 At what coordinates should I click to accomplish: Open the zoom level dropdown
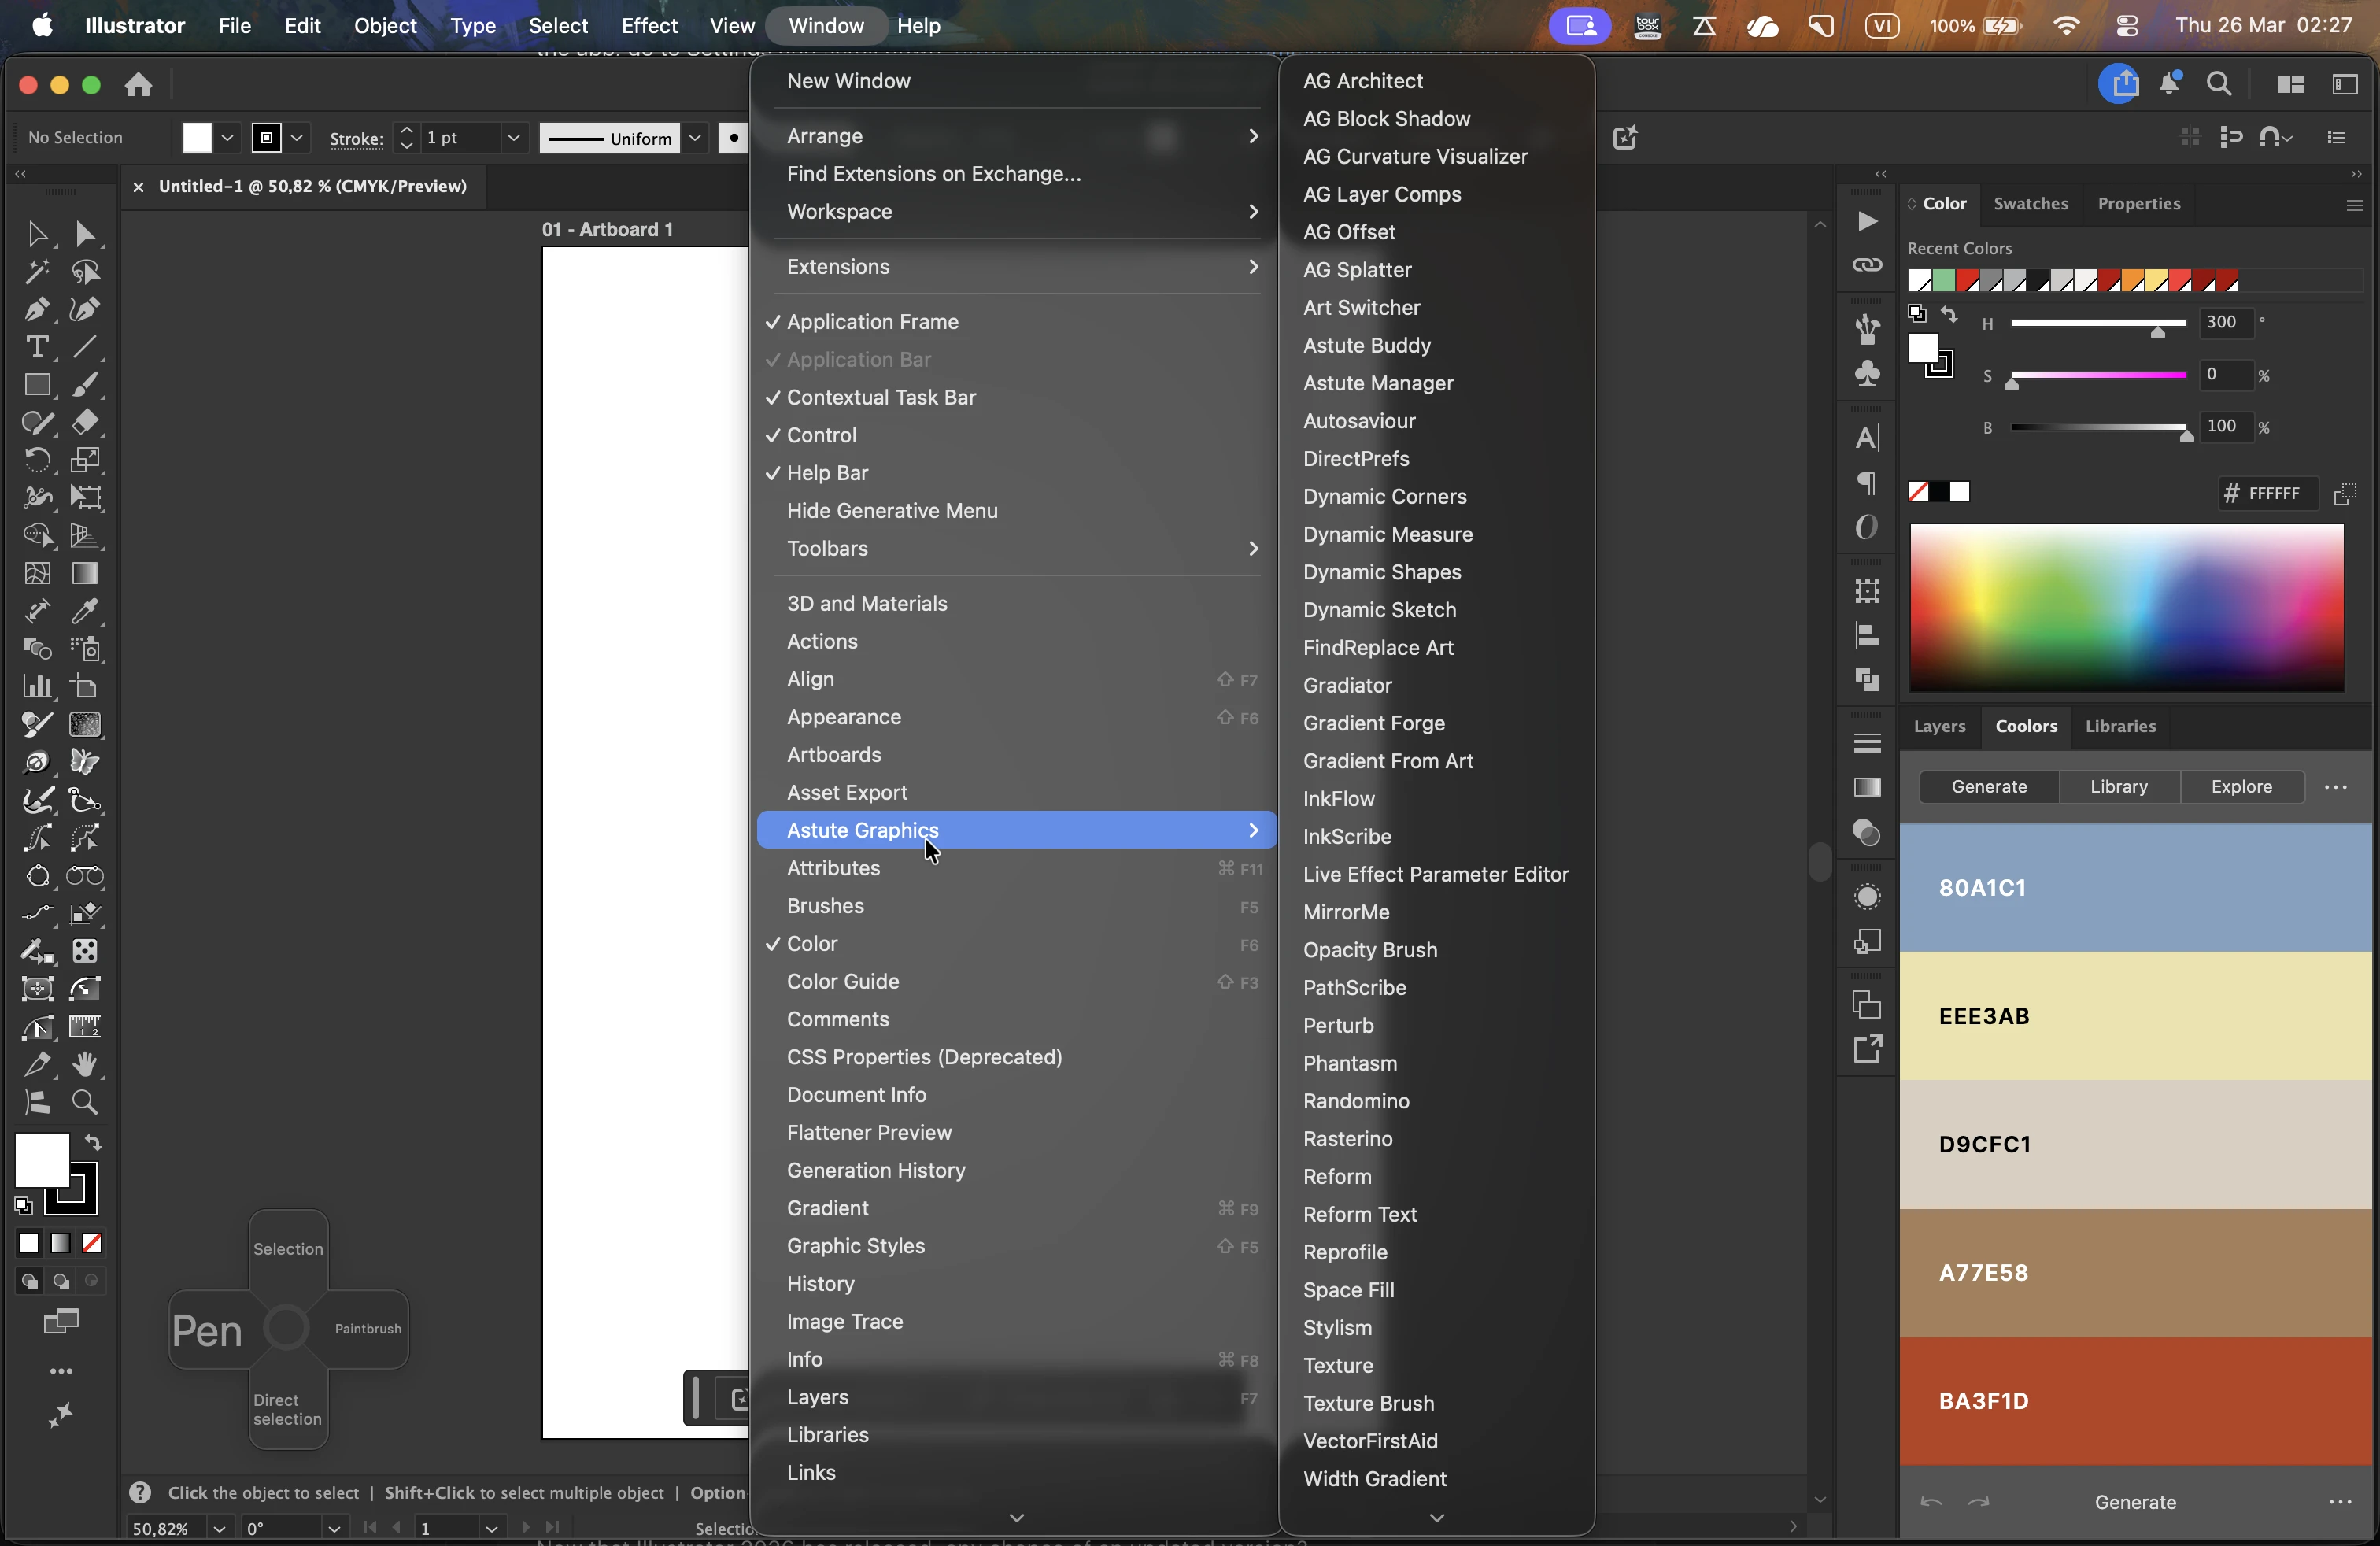tap(219, 1528)
